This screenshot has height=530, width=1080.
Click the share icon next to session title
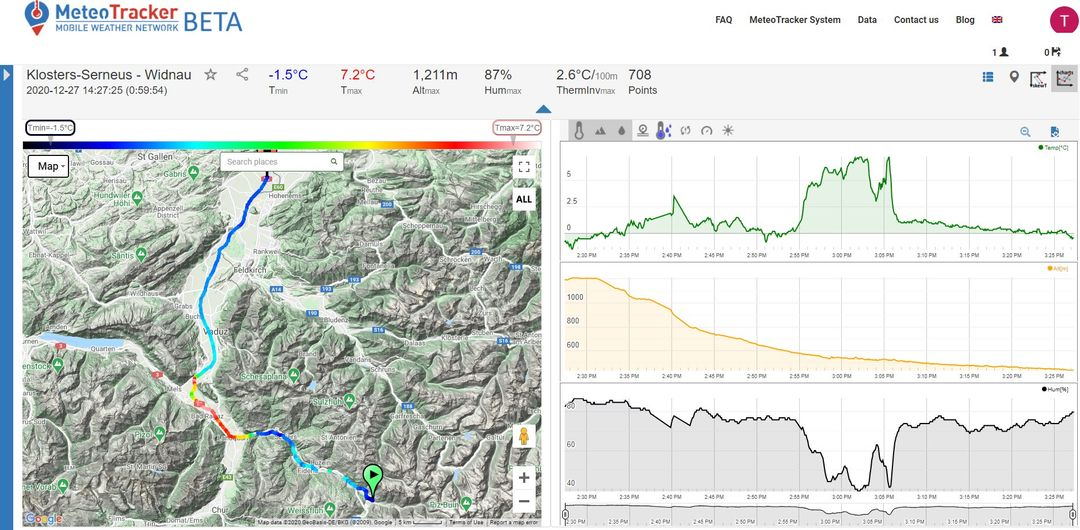tap(242, 75)
